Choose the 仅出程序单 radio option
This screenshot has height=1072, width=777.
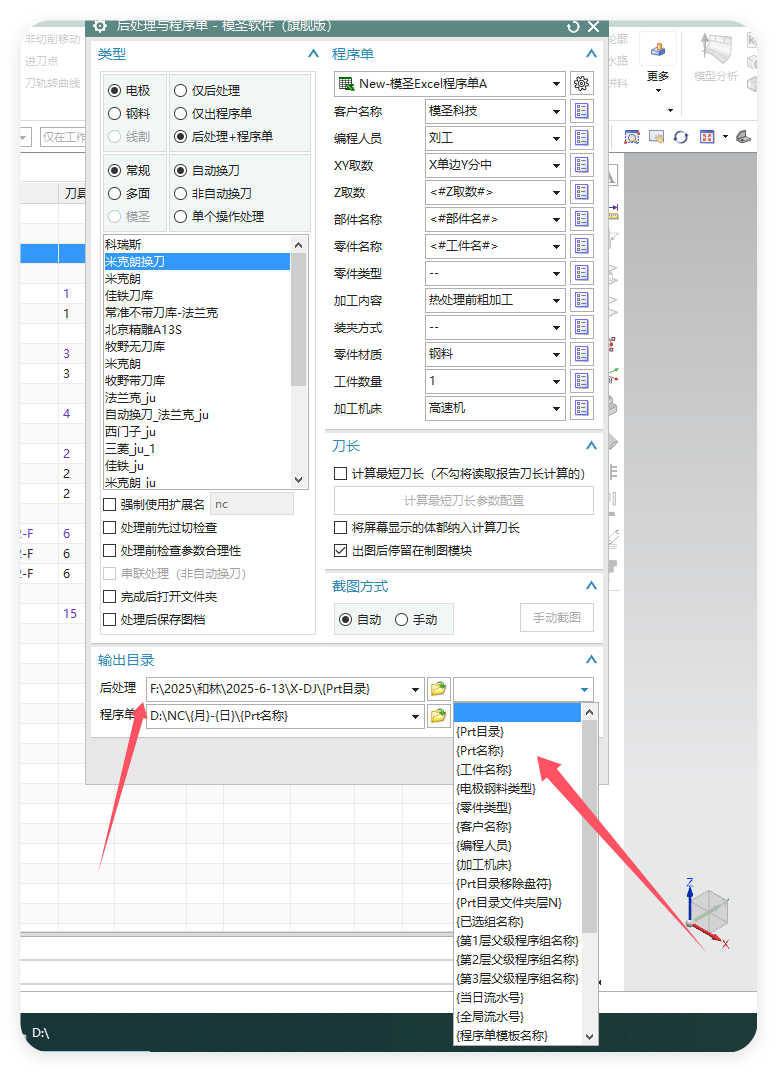click(213, 113)
